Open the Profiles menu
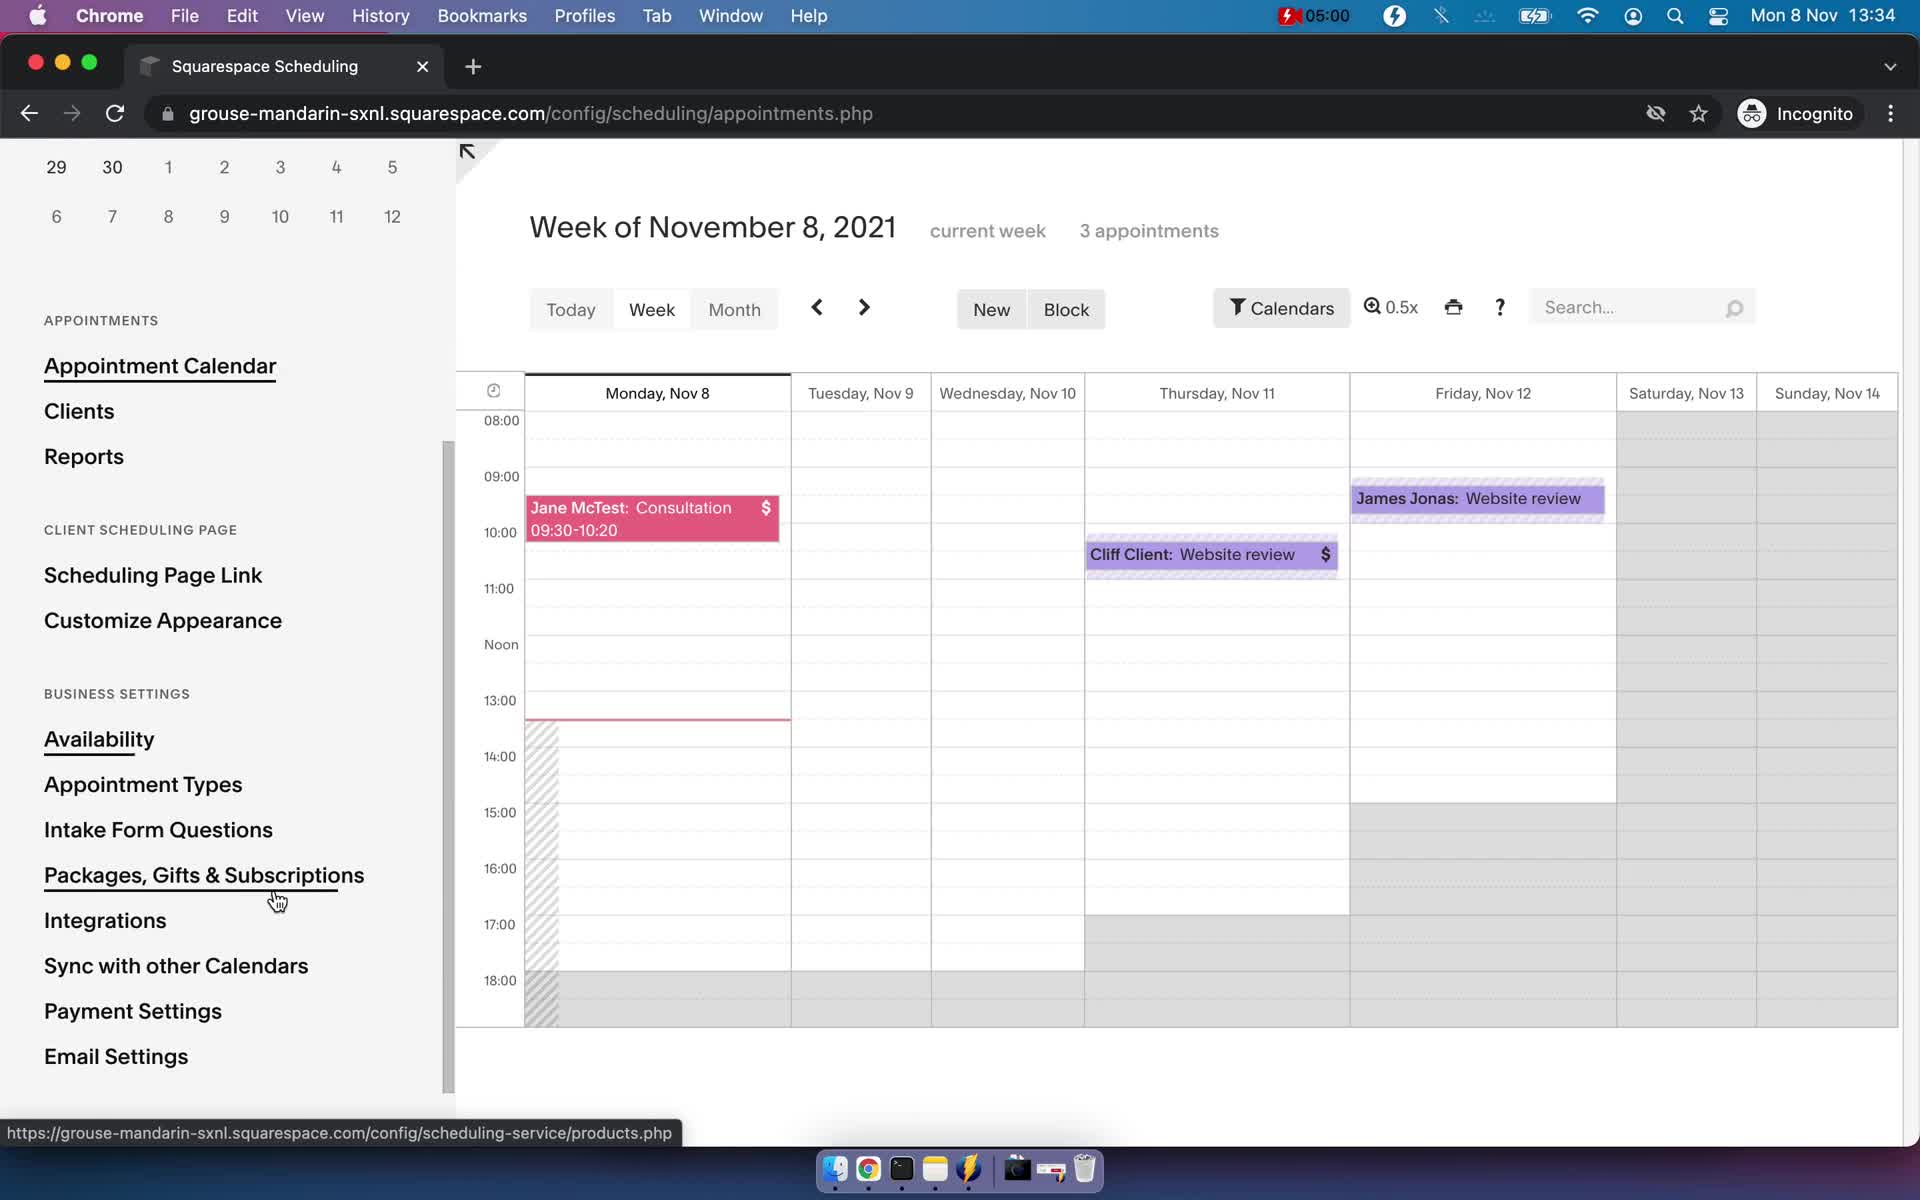Viewport: 1920px width, 1200px height. [585, 16]
